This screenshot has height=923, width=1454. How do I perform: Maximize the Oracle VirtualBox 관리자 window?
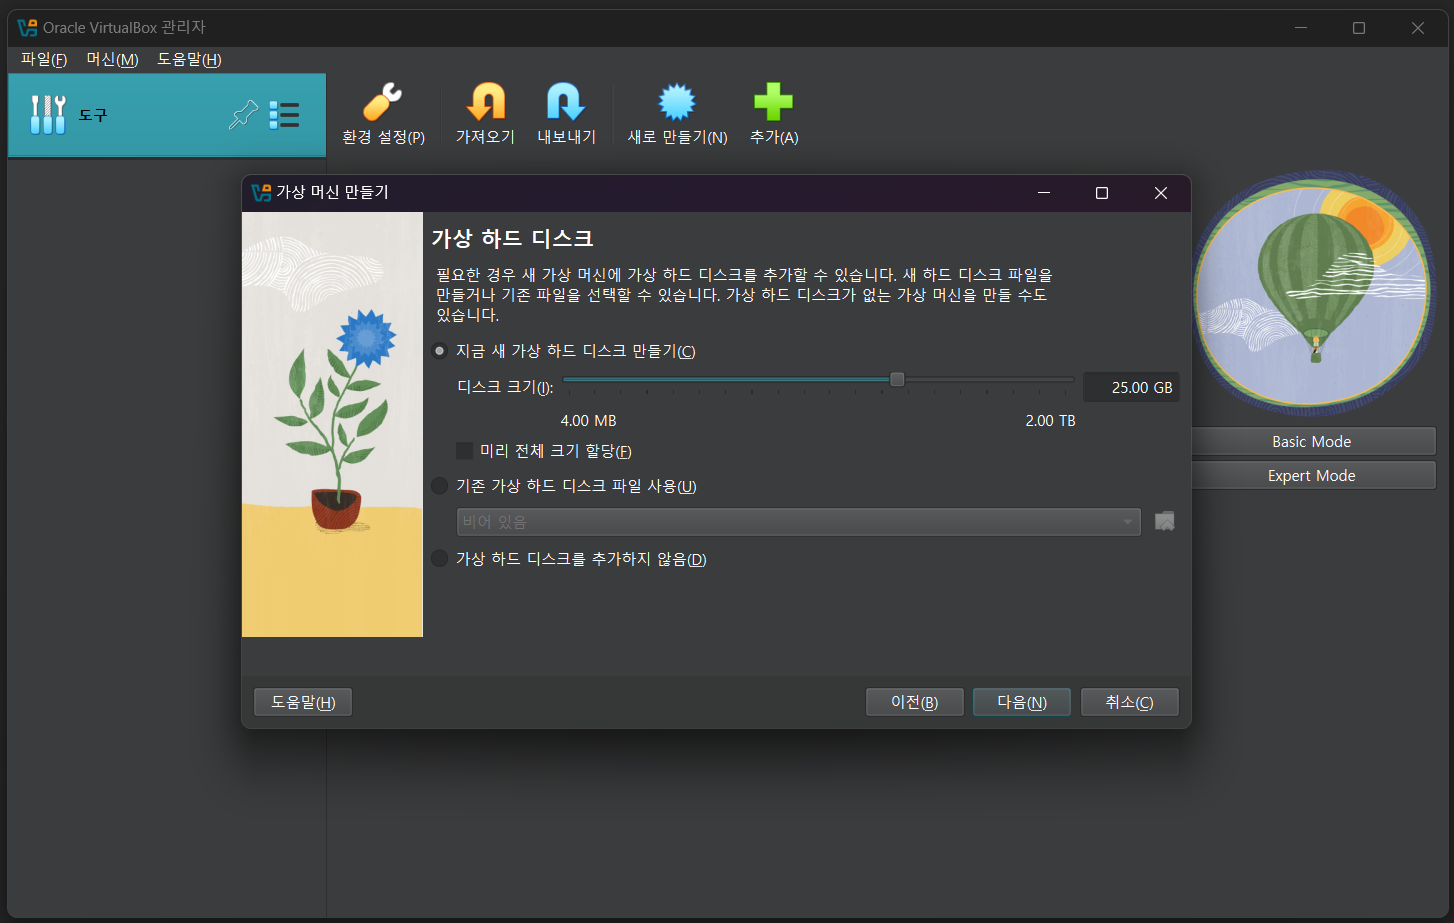1359,28
